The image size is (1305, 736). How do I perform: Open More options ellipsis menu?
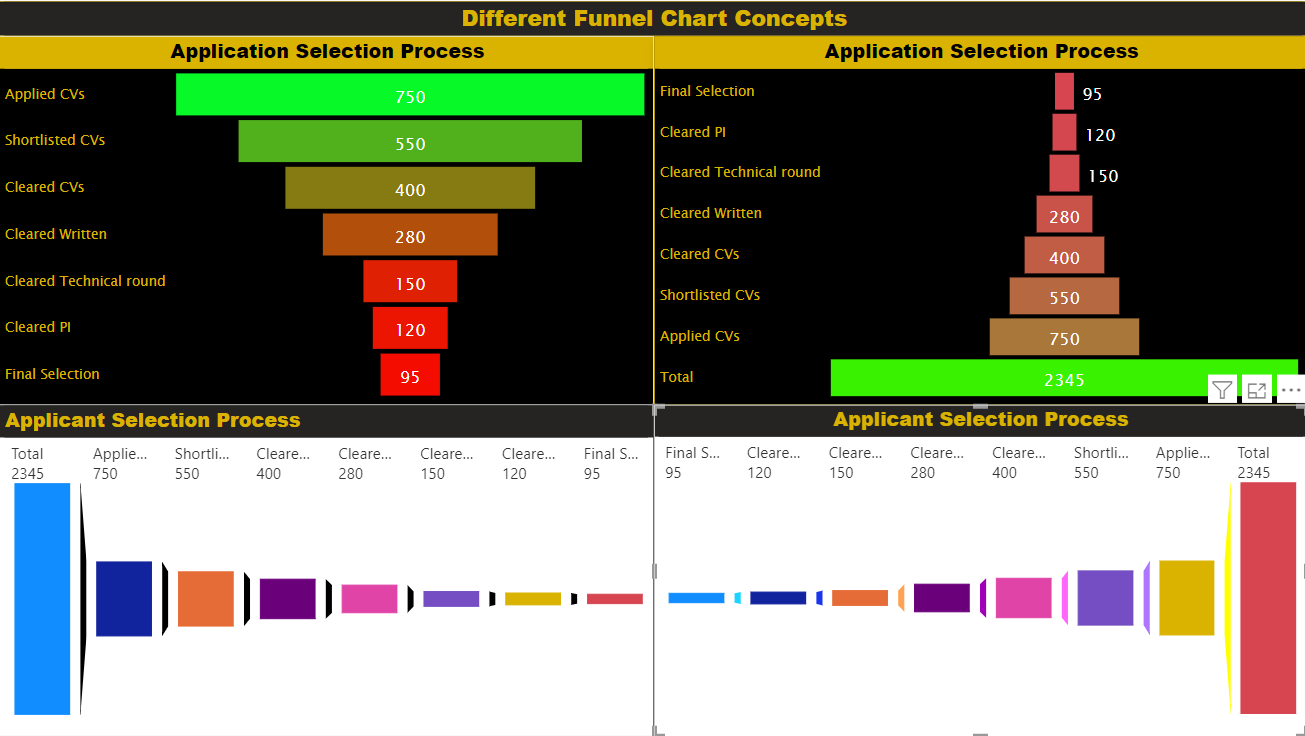[1291, 390]
